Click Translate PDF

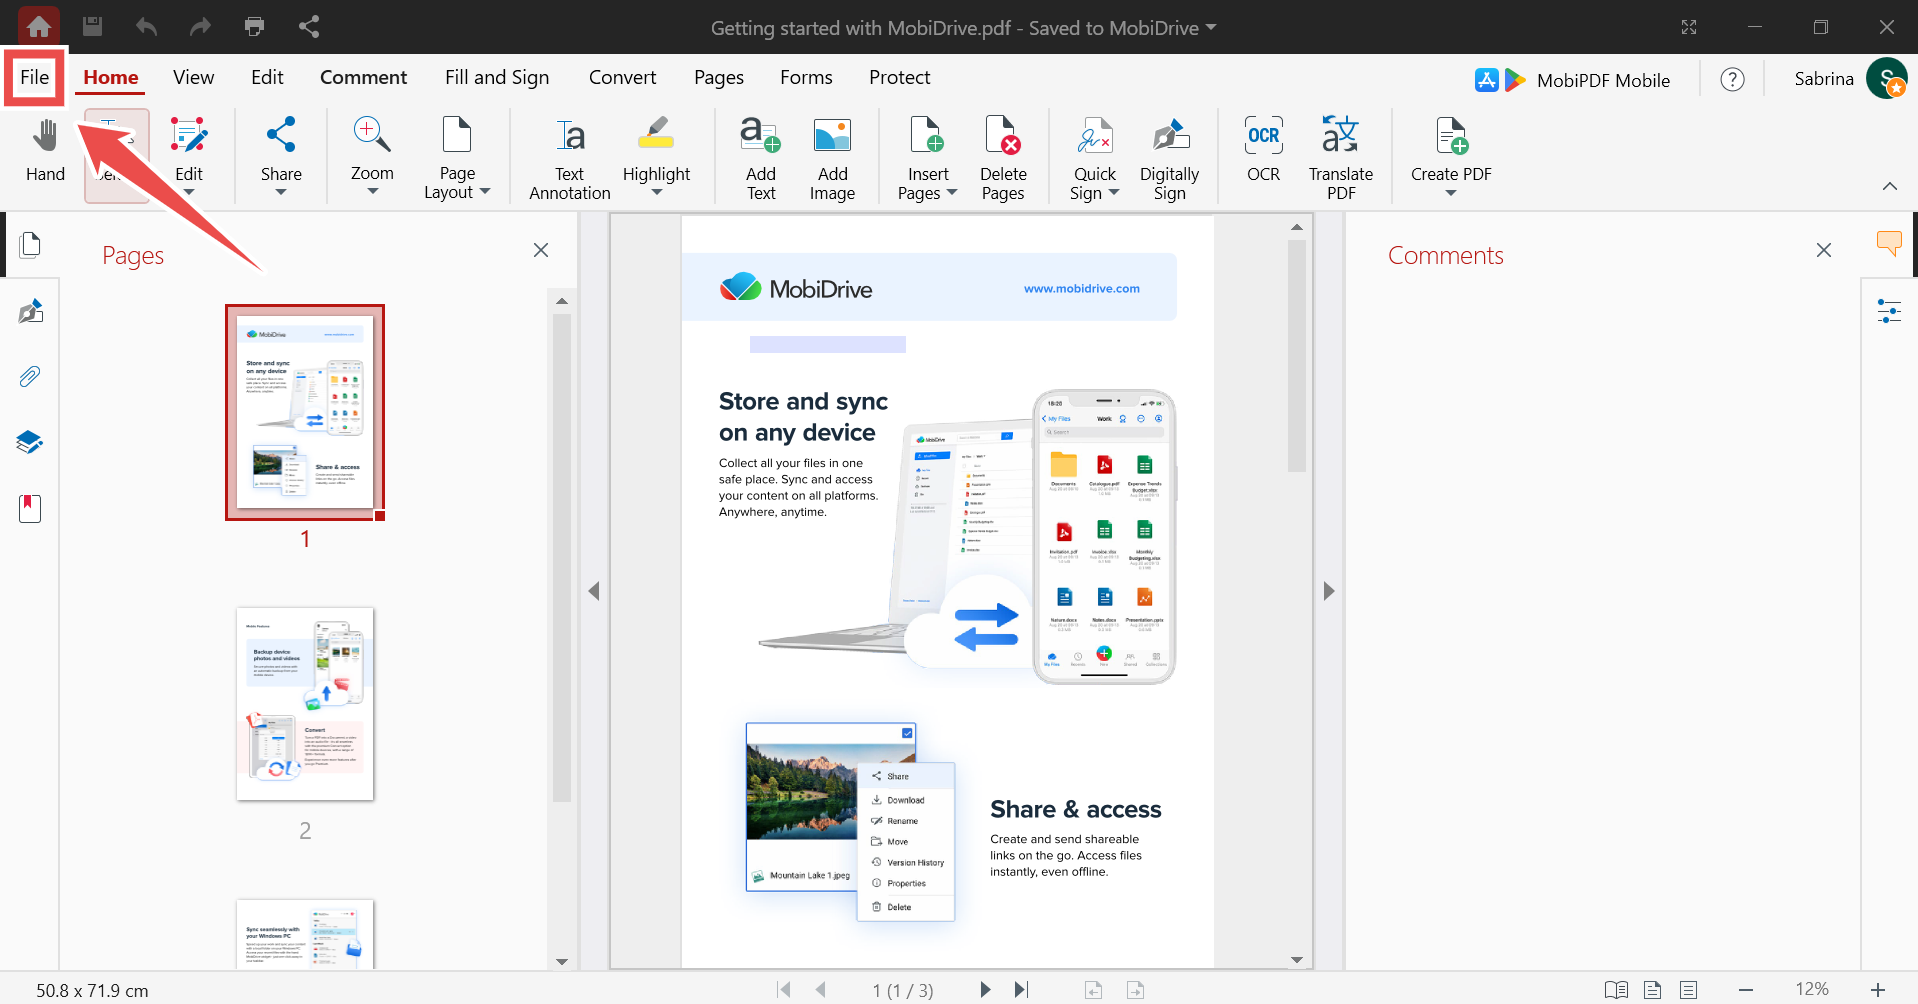click(1340, 157)
